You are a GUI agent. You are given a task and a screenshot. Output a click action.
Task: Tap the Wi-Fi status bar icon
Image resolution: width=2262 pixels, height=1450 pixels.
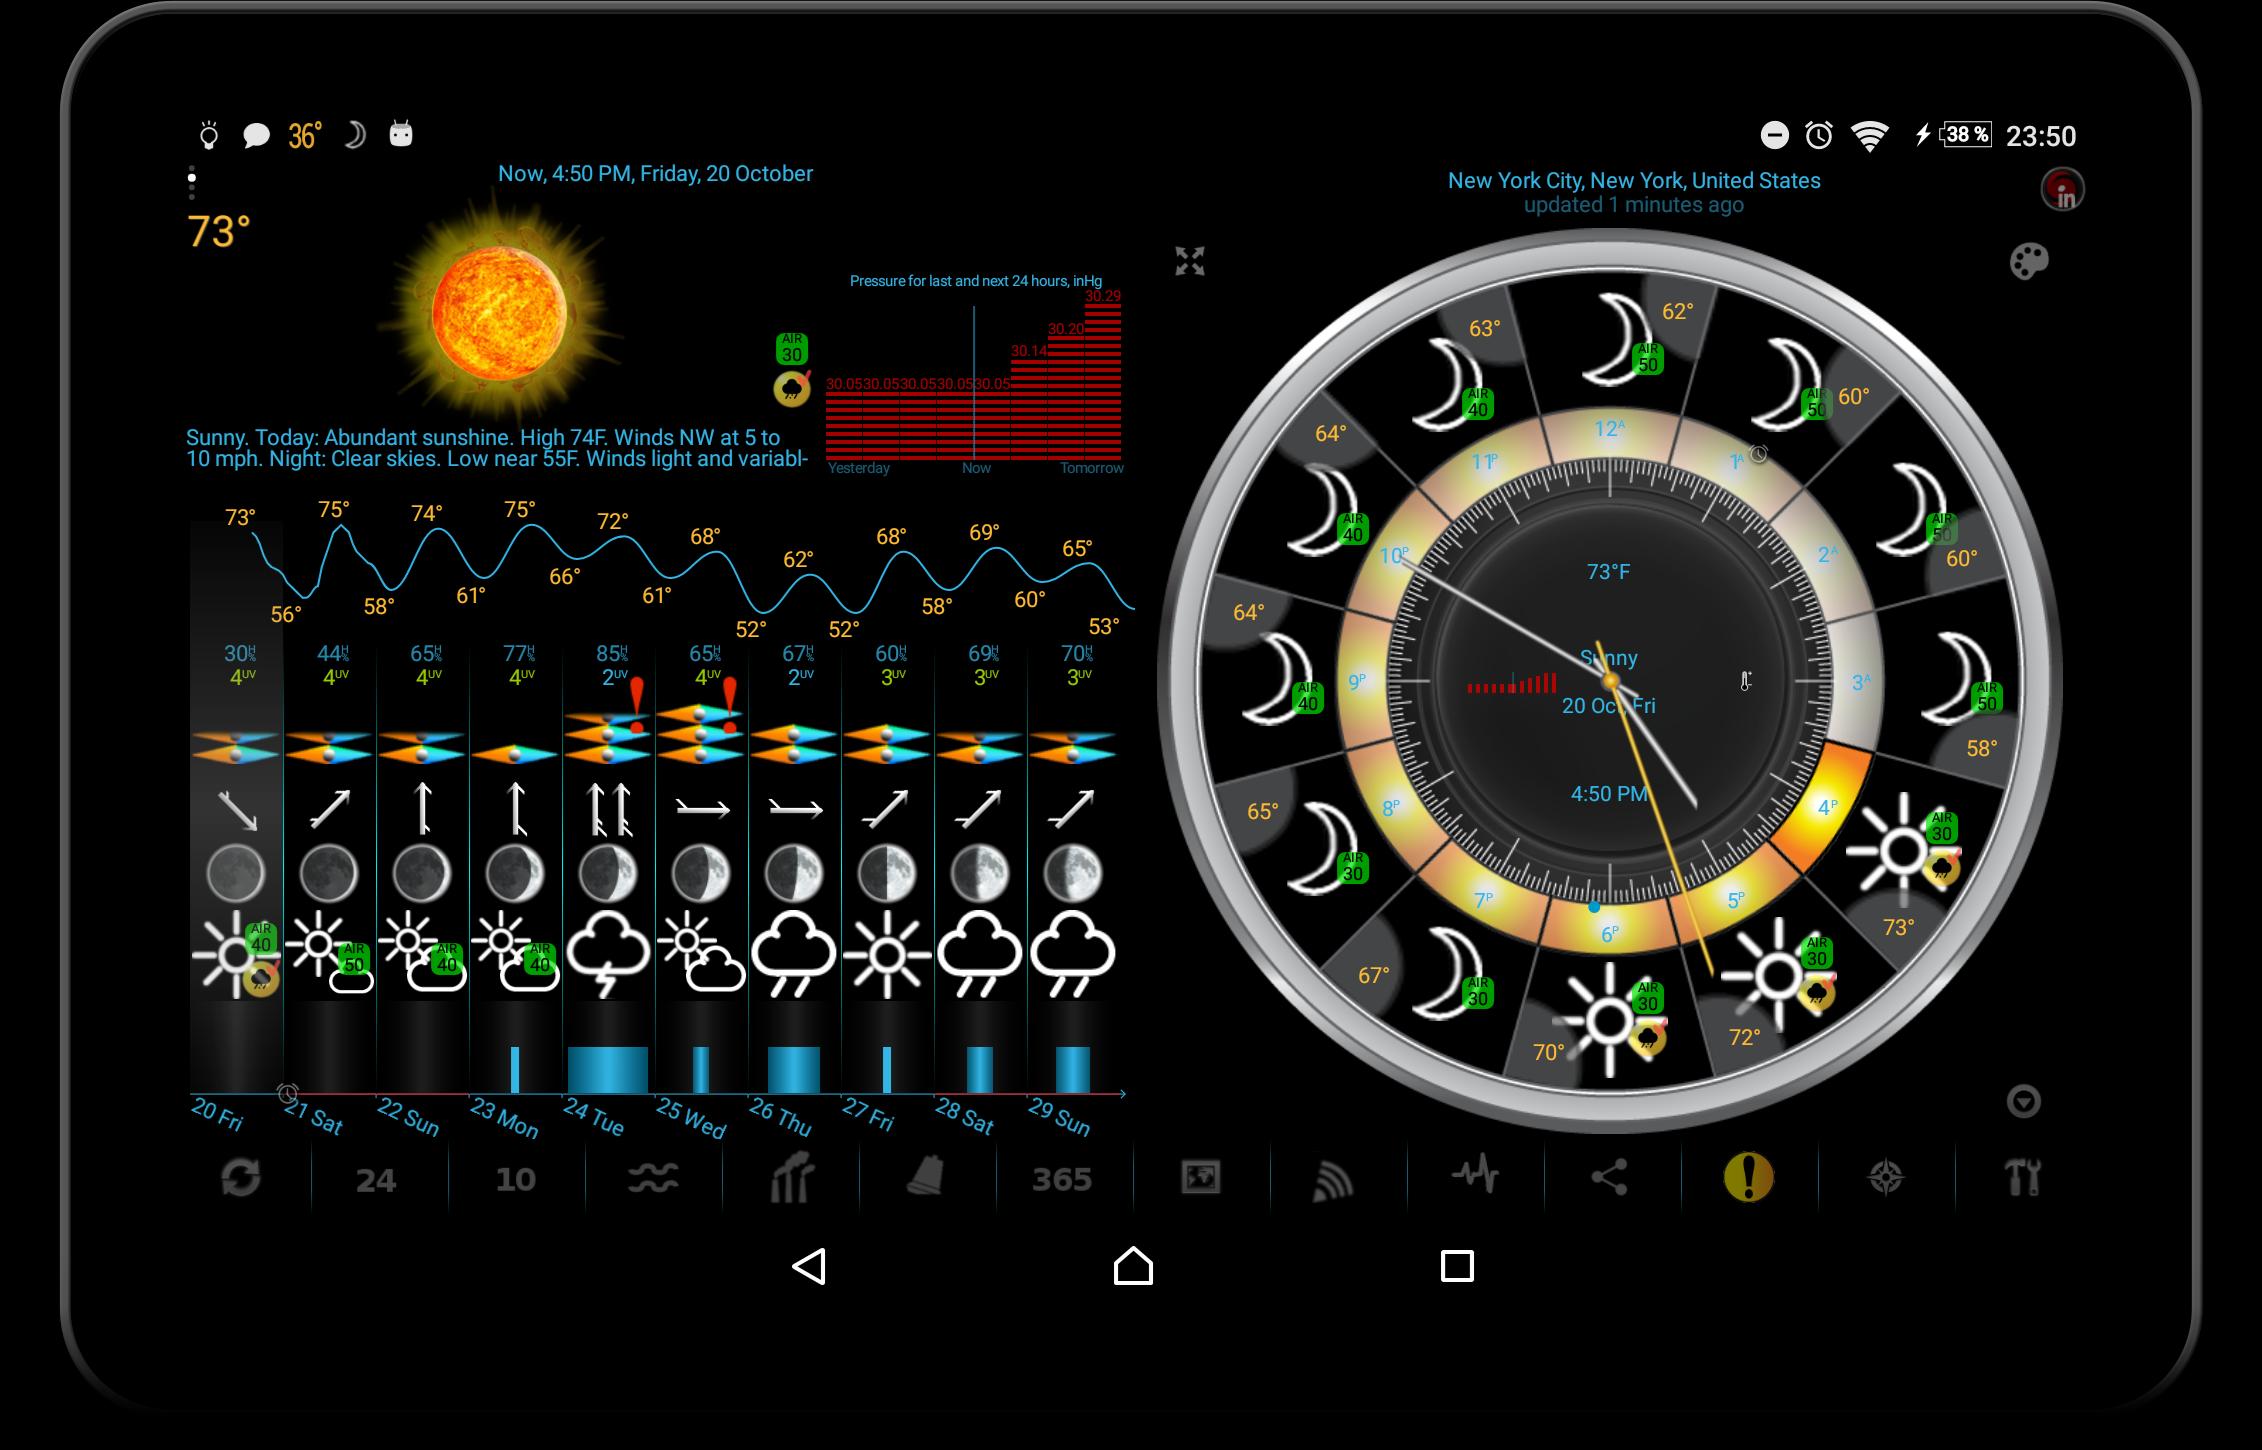(x=1869, y=135)
